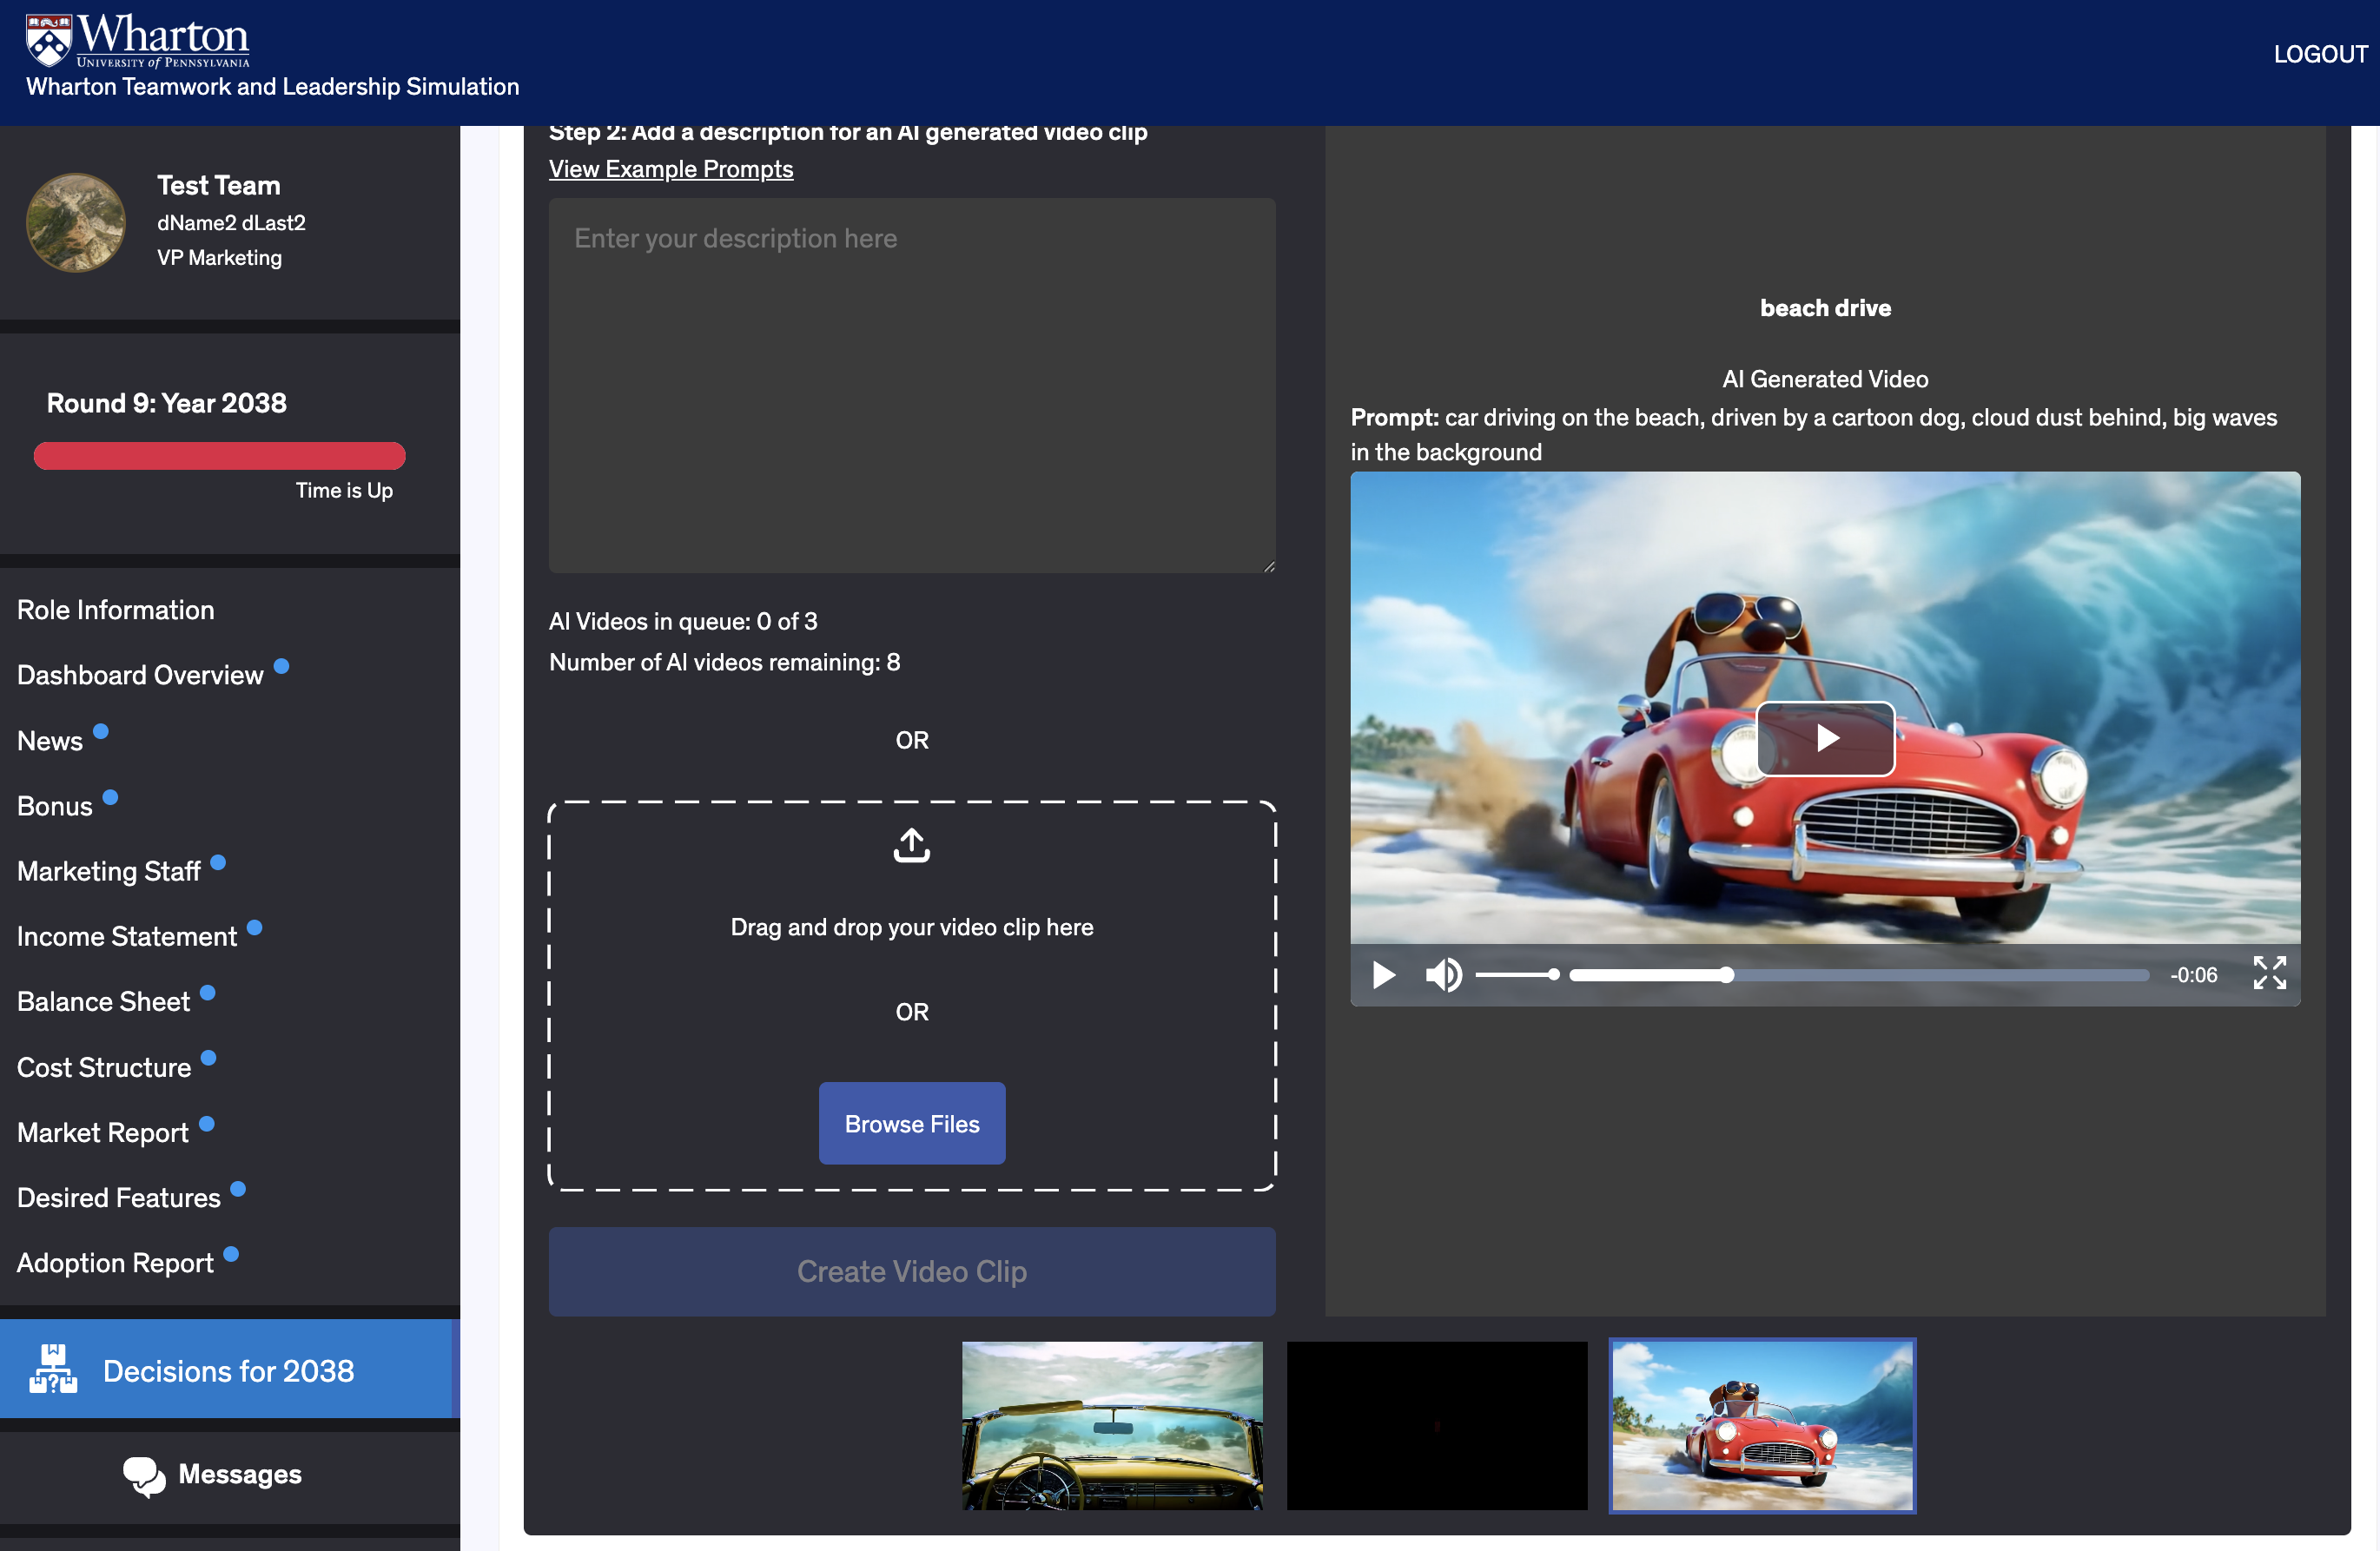
Task: Open View Example Prompts link
Action: [671, 169]
